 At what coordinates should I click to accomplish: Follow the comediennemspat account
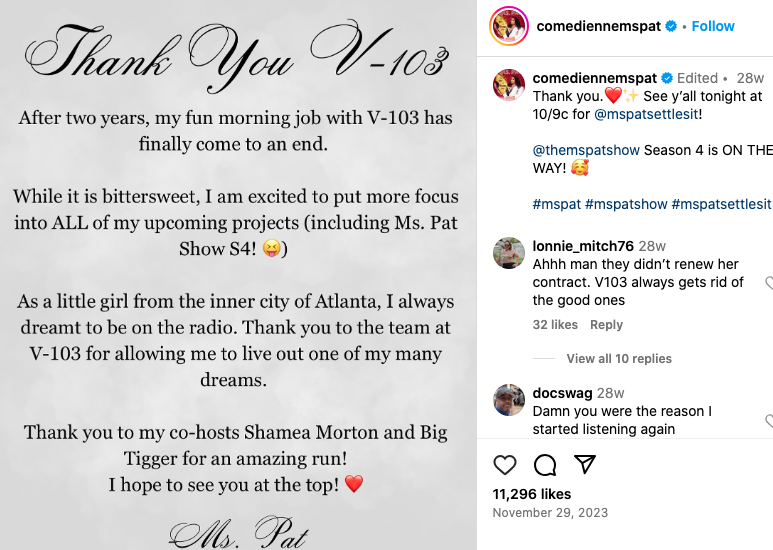[x=713, y=27]
